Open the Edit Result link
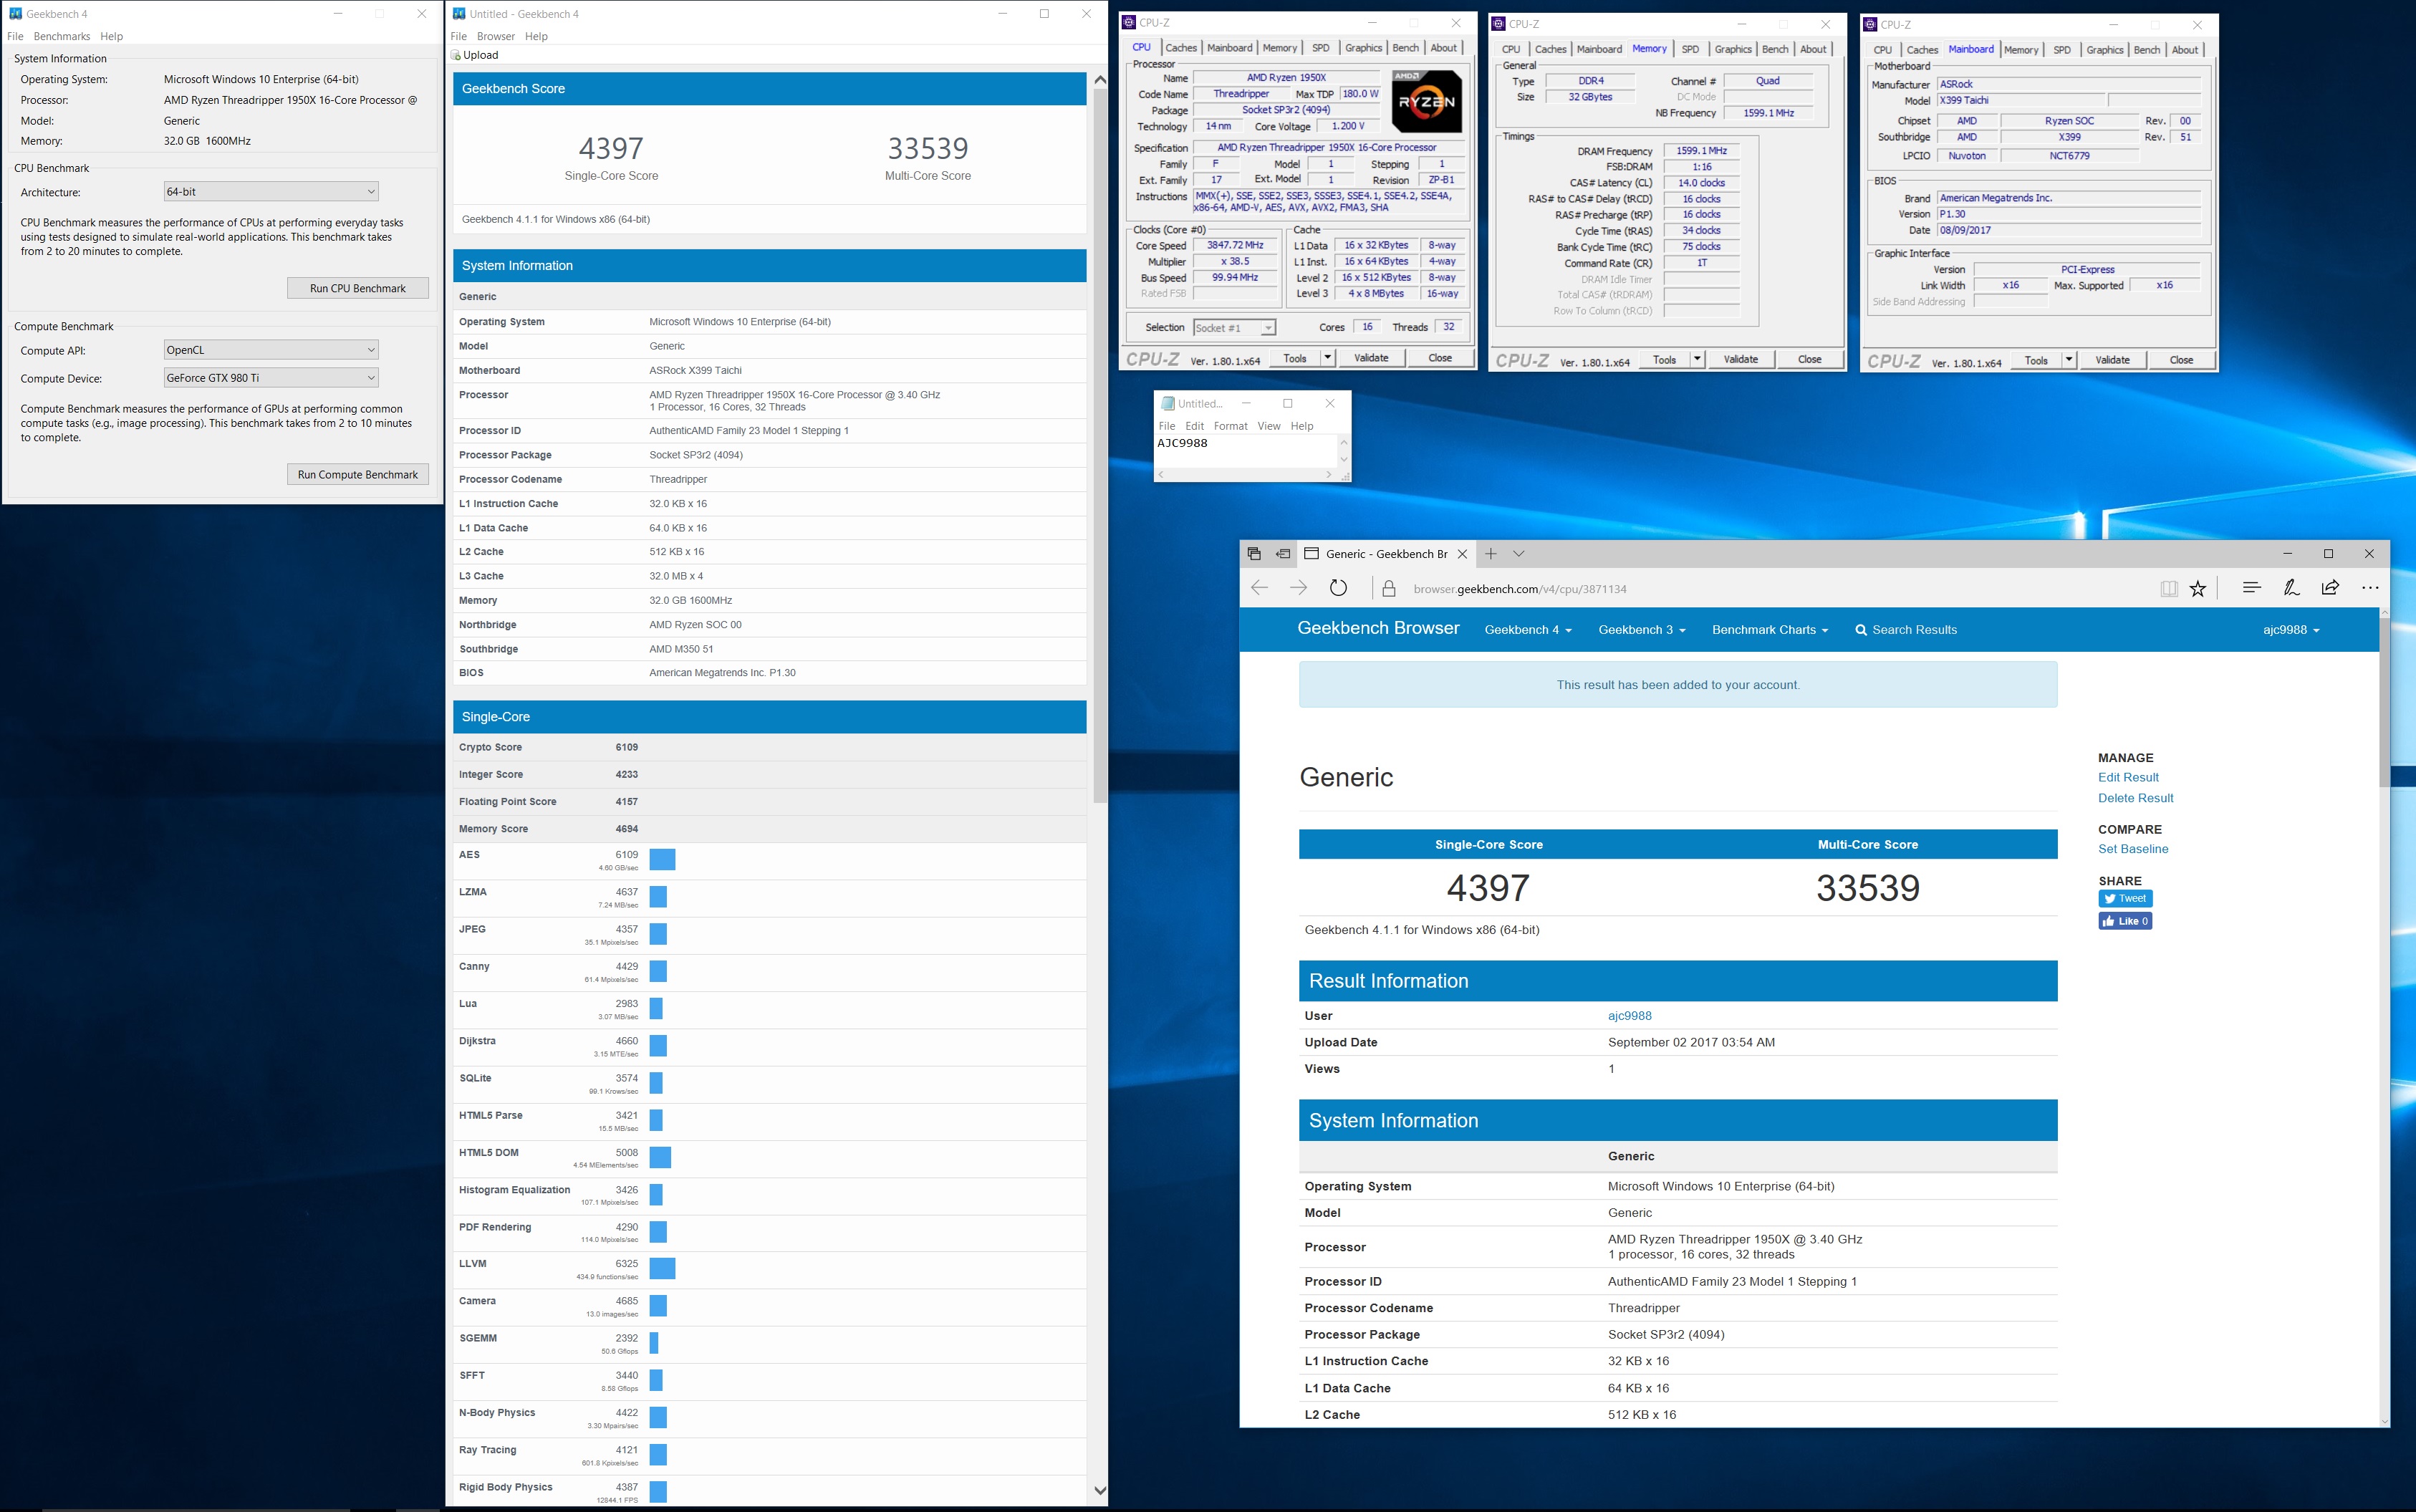Viewport: 2416px width, 1512px height. pos(2128,777)
